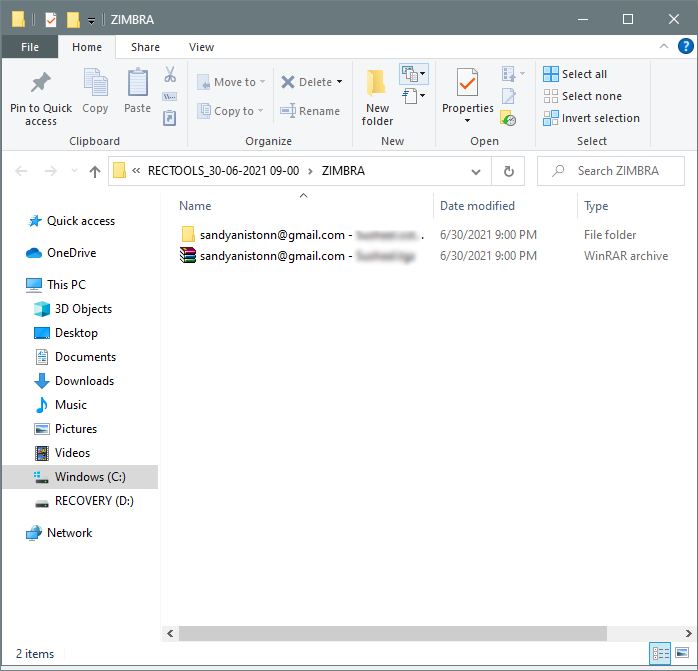Click the Search ZIMBRA field
The height and width of the screenshot is (671, 698).
point(611,171)
